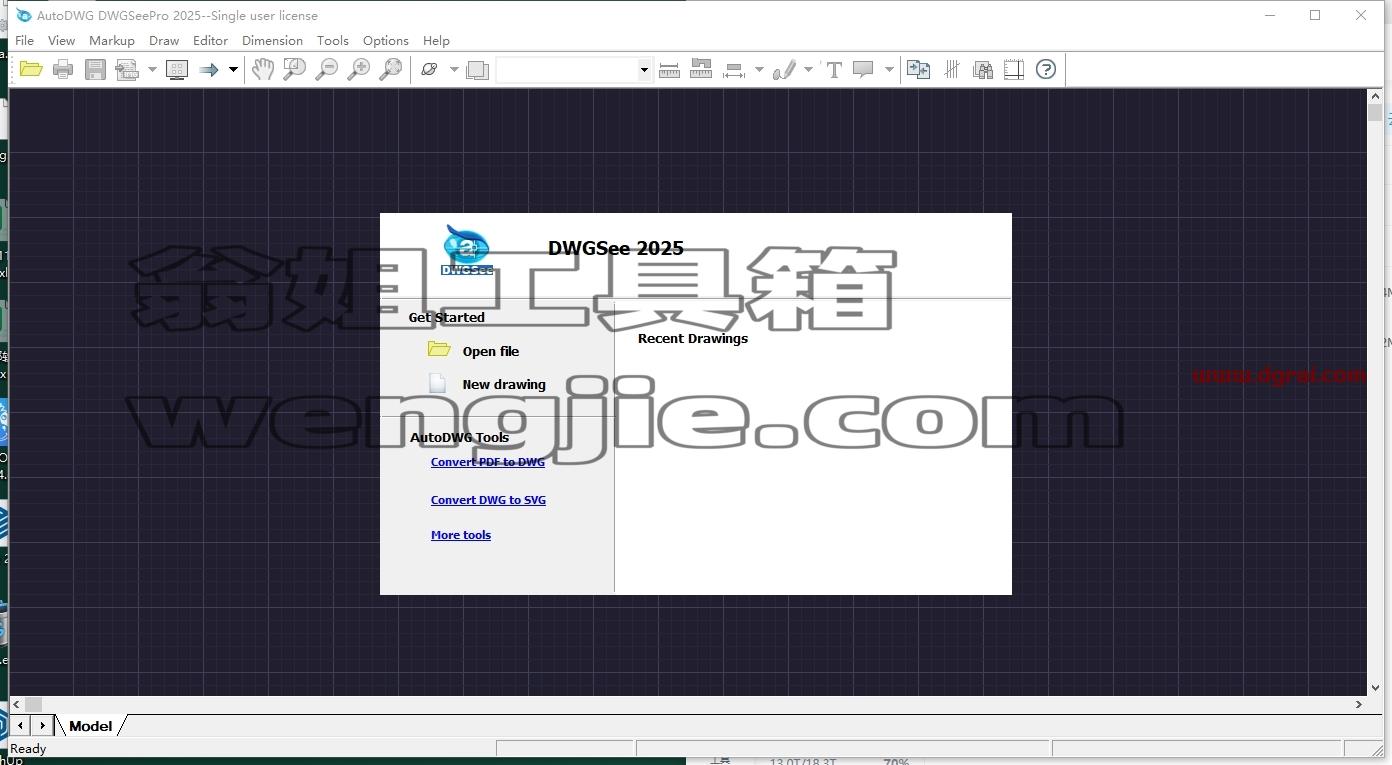Screen dimensions: 1392x765
Task: Select the freehand markup pen tool
Action: pos(784,69)
